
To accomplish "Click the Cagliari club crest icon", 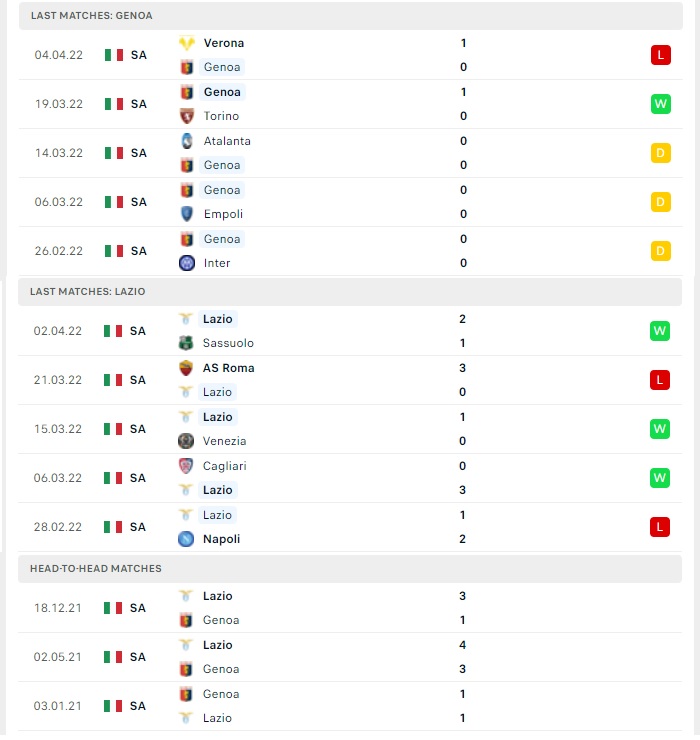I will coord(186,466).
